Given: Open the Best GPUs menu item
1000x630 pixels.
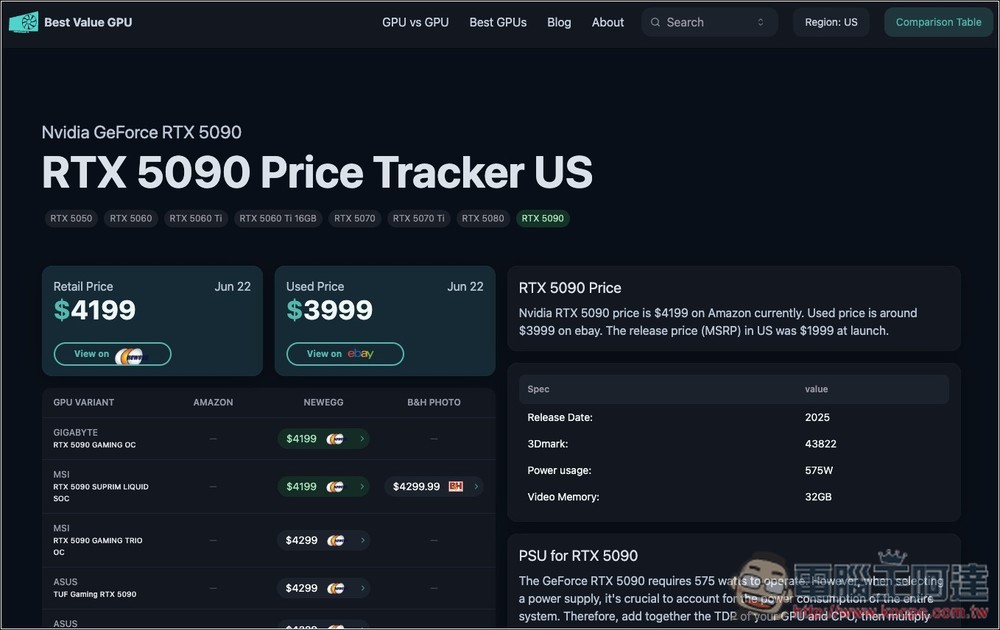Looking at the screenshot, I should click(498, 22).
